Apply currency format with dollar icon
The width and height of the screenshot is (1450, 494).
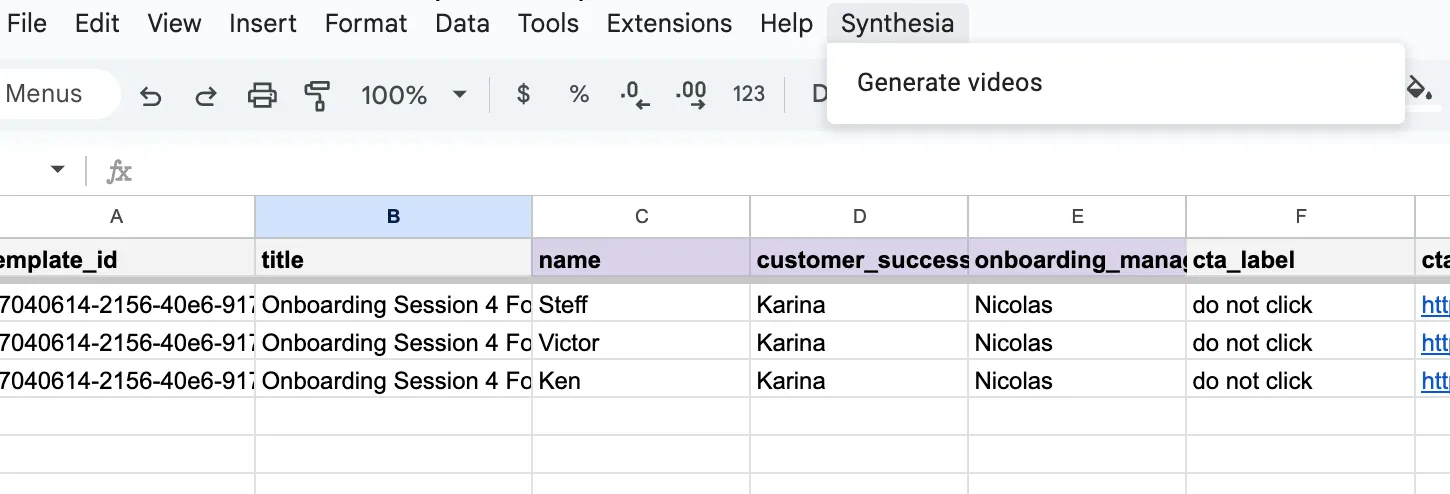pyautogui.click(x=522, y=94)
